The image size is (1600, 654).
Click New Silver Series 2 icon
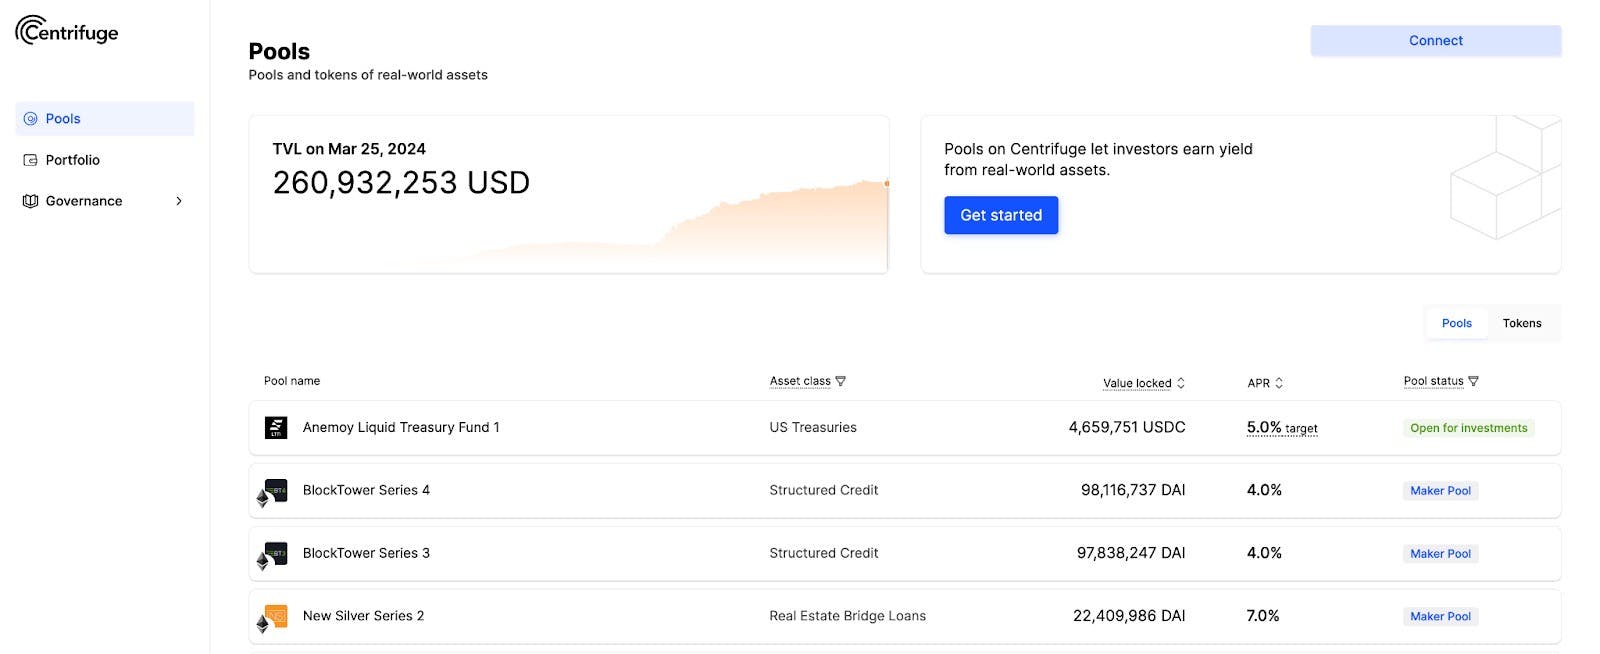[274, 617]
